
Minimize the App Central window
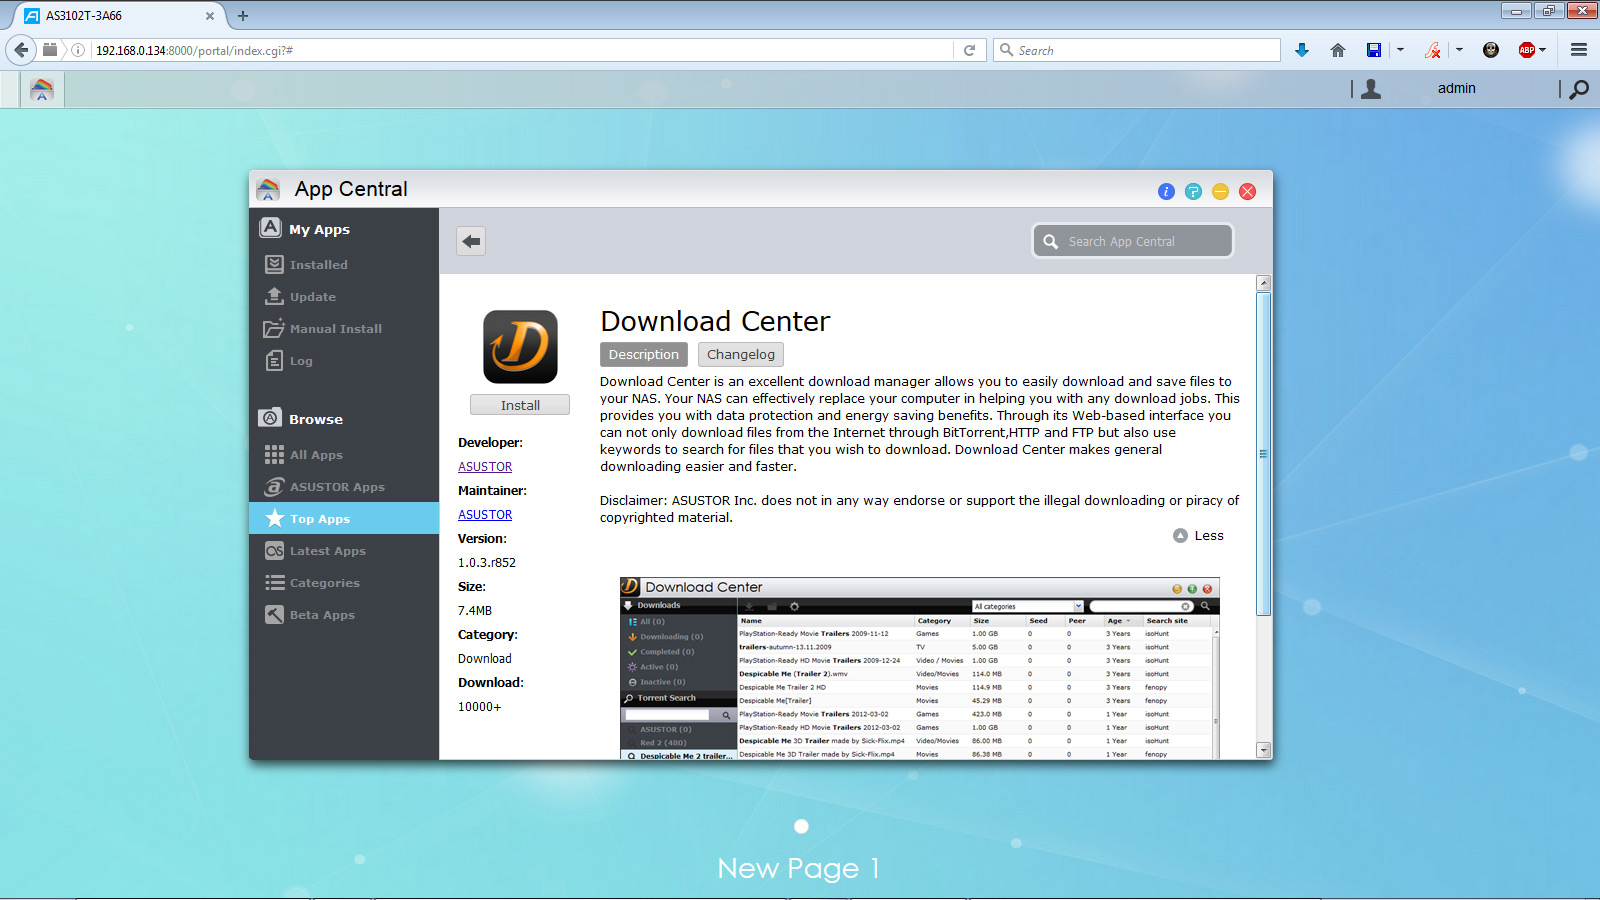click(1220, 191)
